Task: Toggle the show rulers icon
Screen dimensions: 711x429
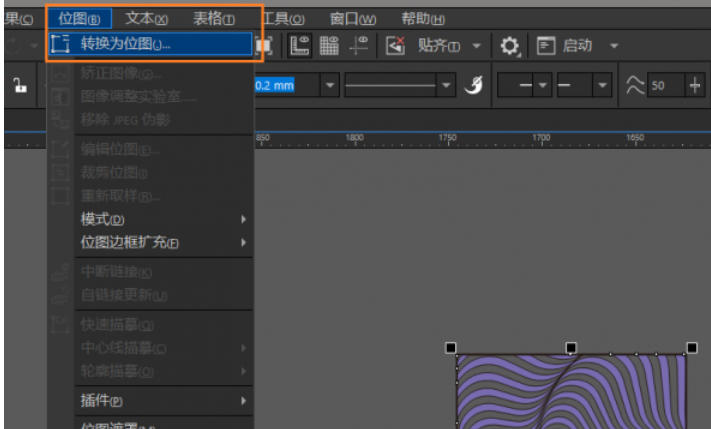Action: [x=300, y=45]
